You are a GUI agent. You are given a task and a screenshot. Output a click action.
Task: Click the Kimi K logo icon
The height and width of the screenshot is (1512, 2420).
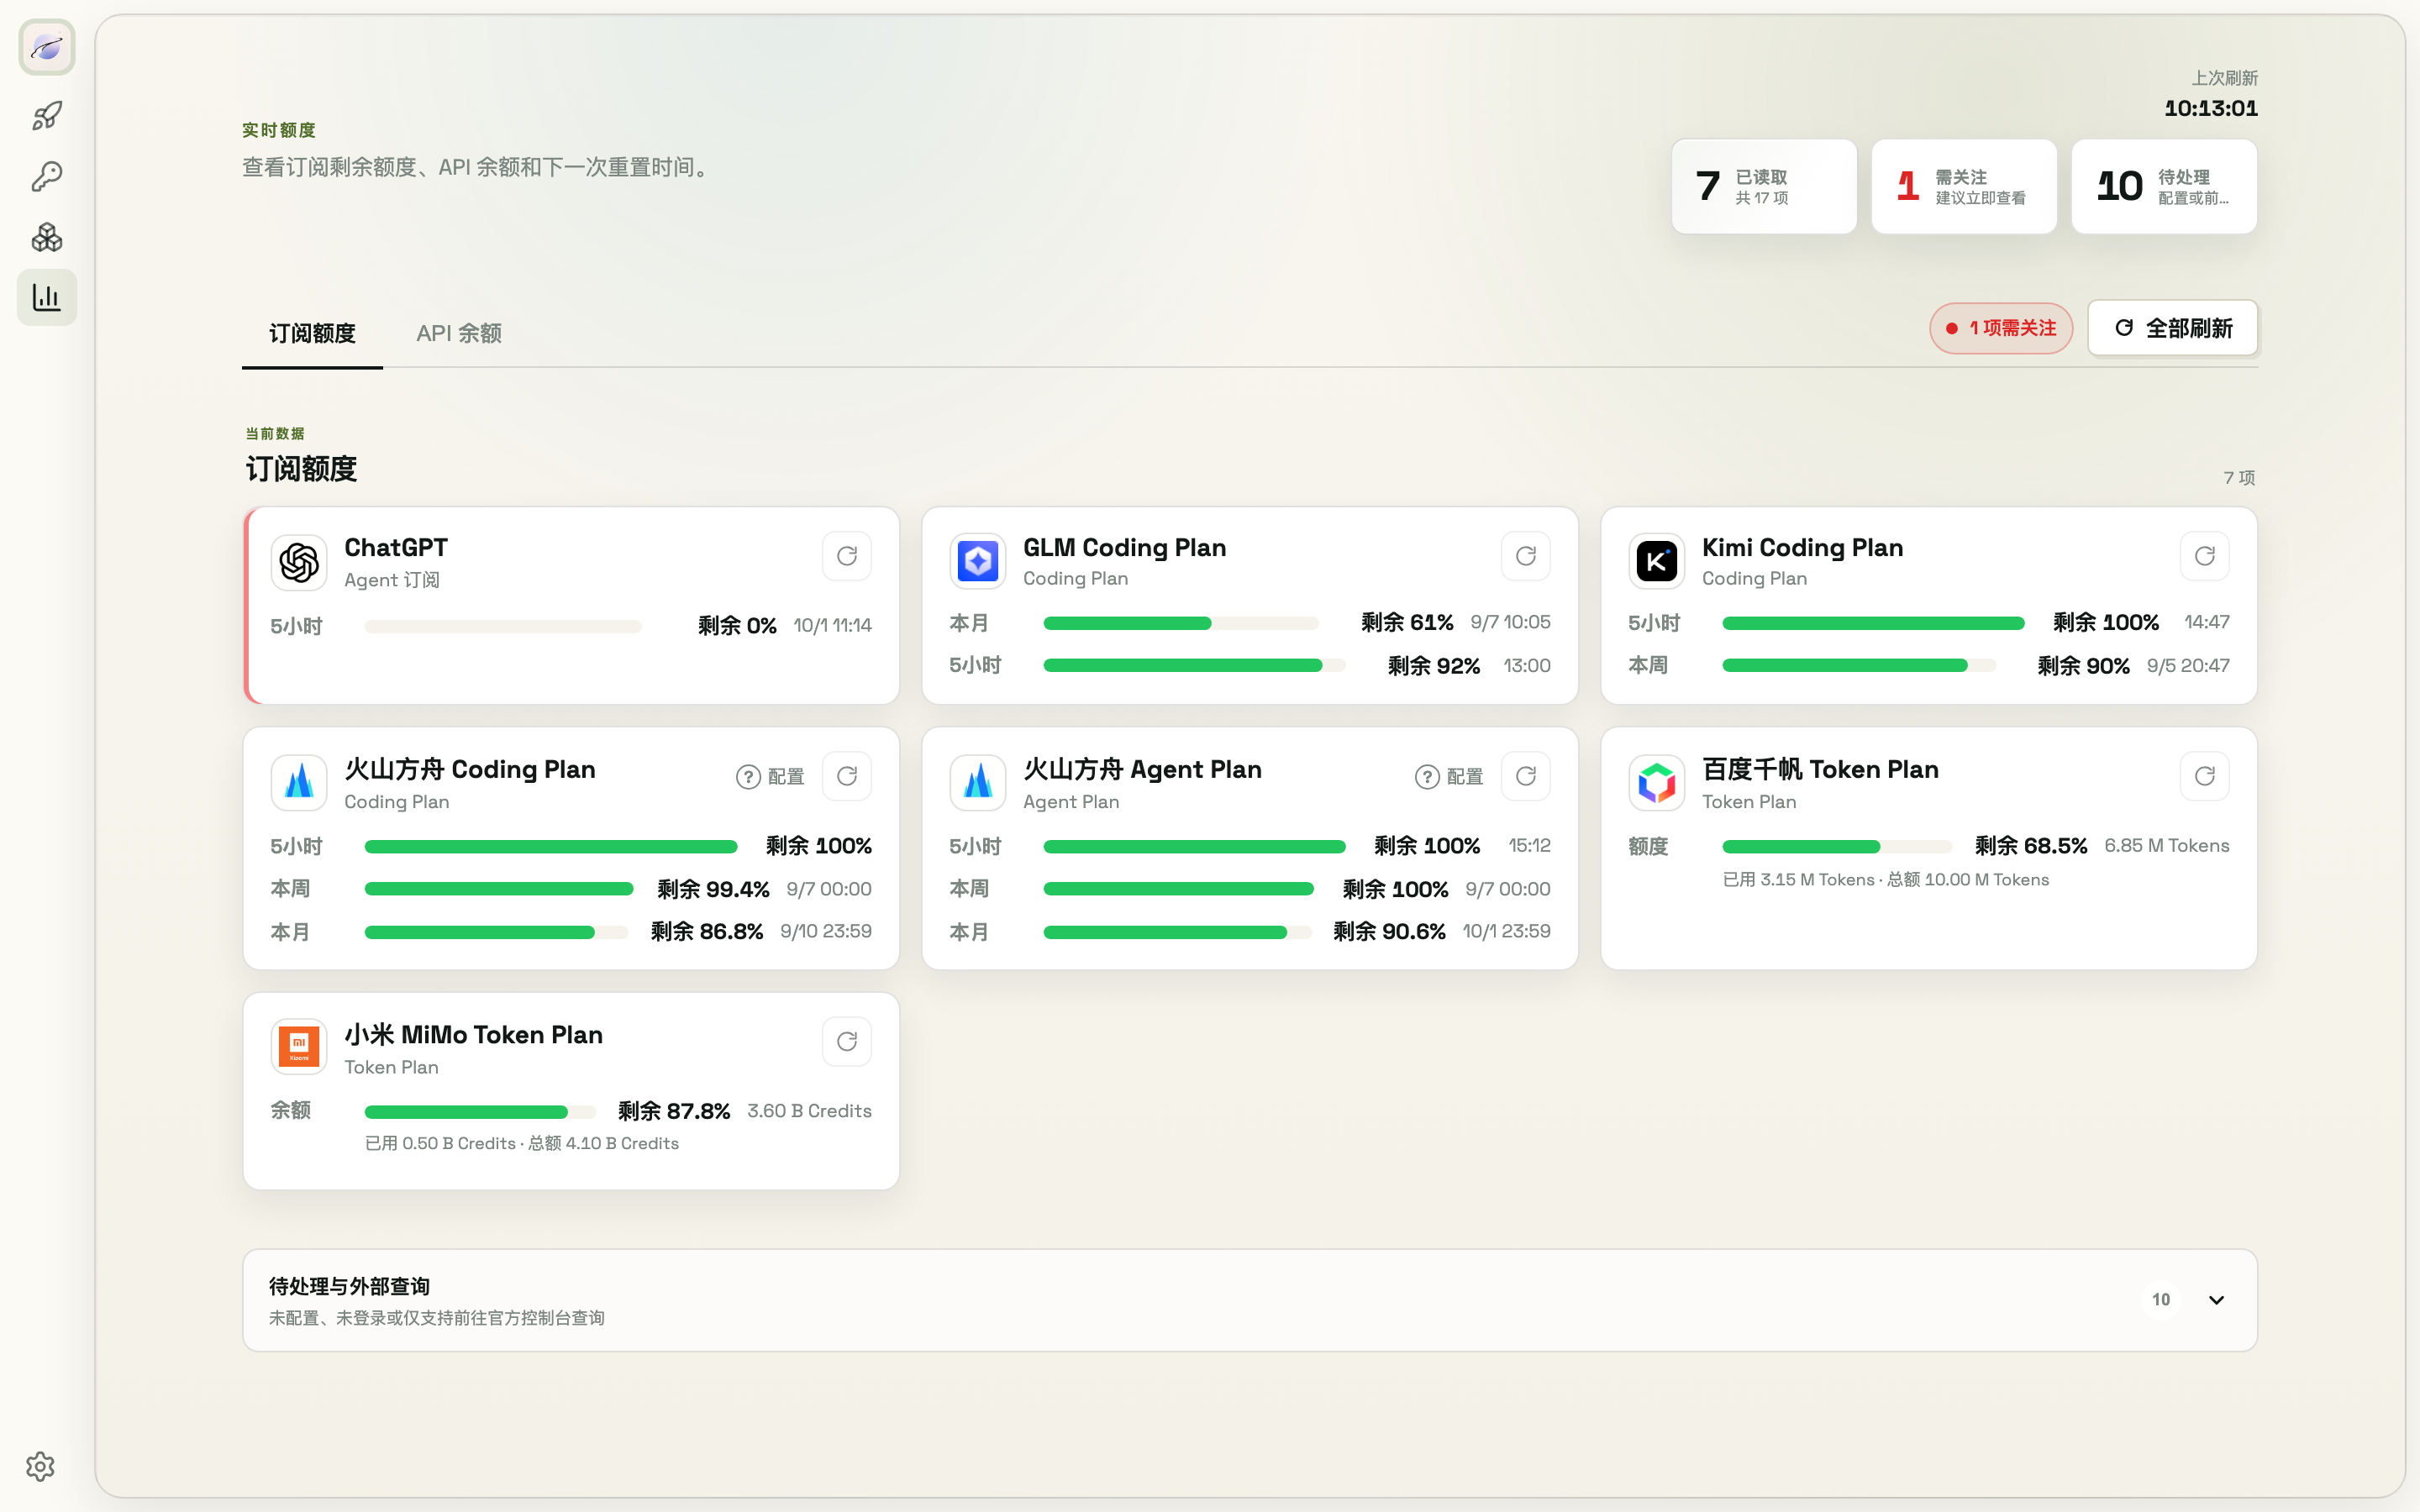(x=1657, y=562)
